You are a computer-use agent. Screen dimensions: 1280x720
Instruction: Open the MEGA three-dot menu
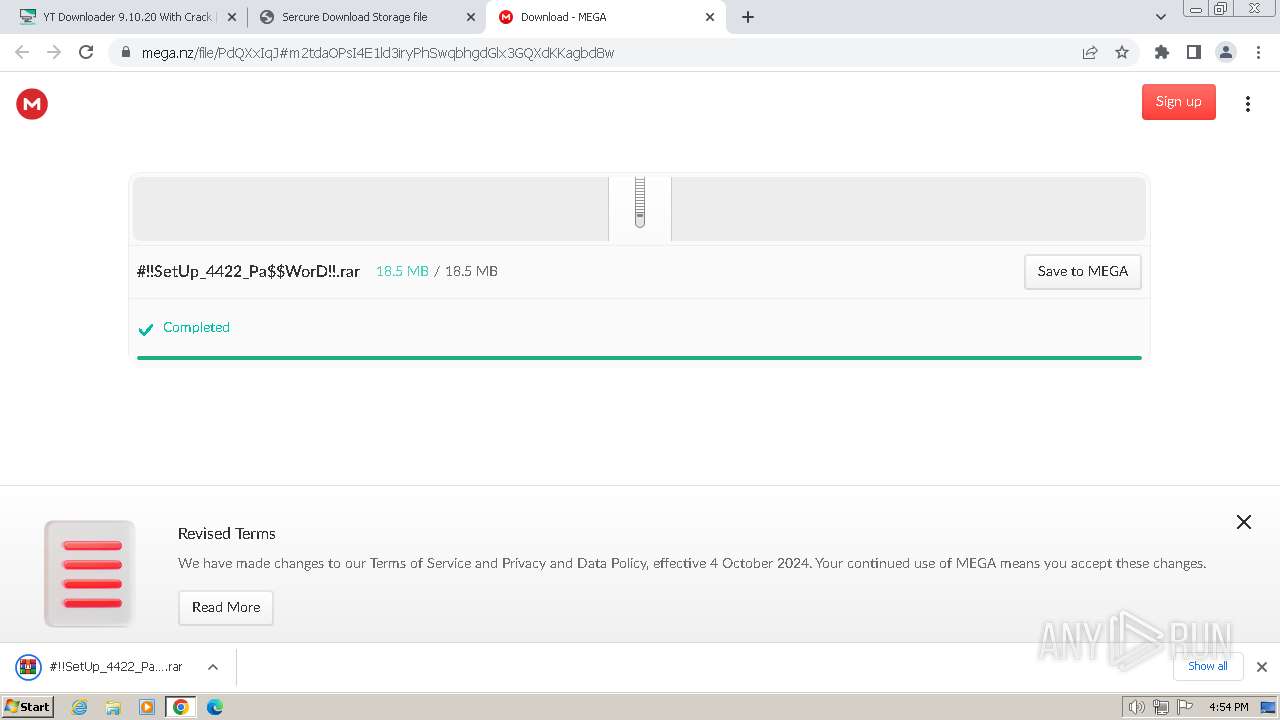[x=1247, y=104]
